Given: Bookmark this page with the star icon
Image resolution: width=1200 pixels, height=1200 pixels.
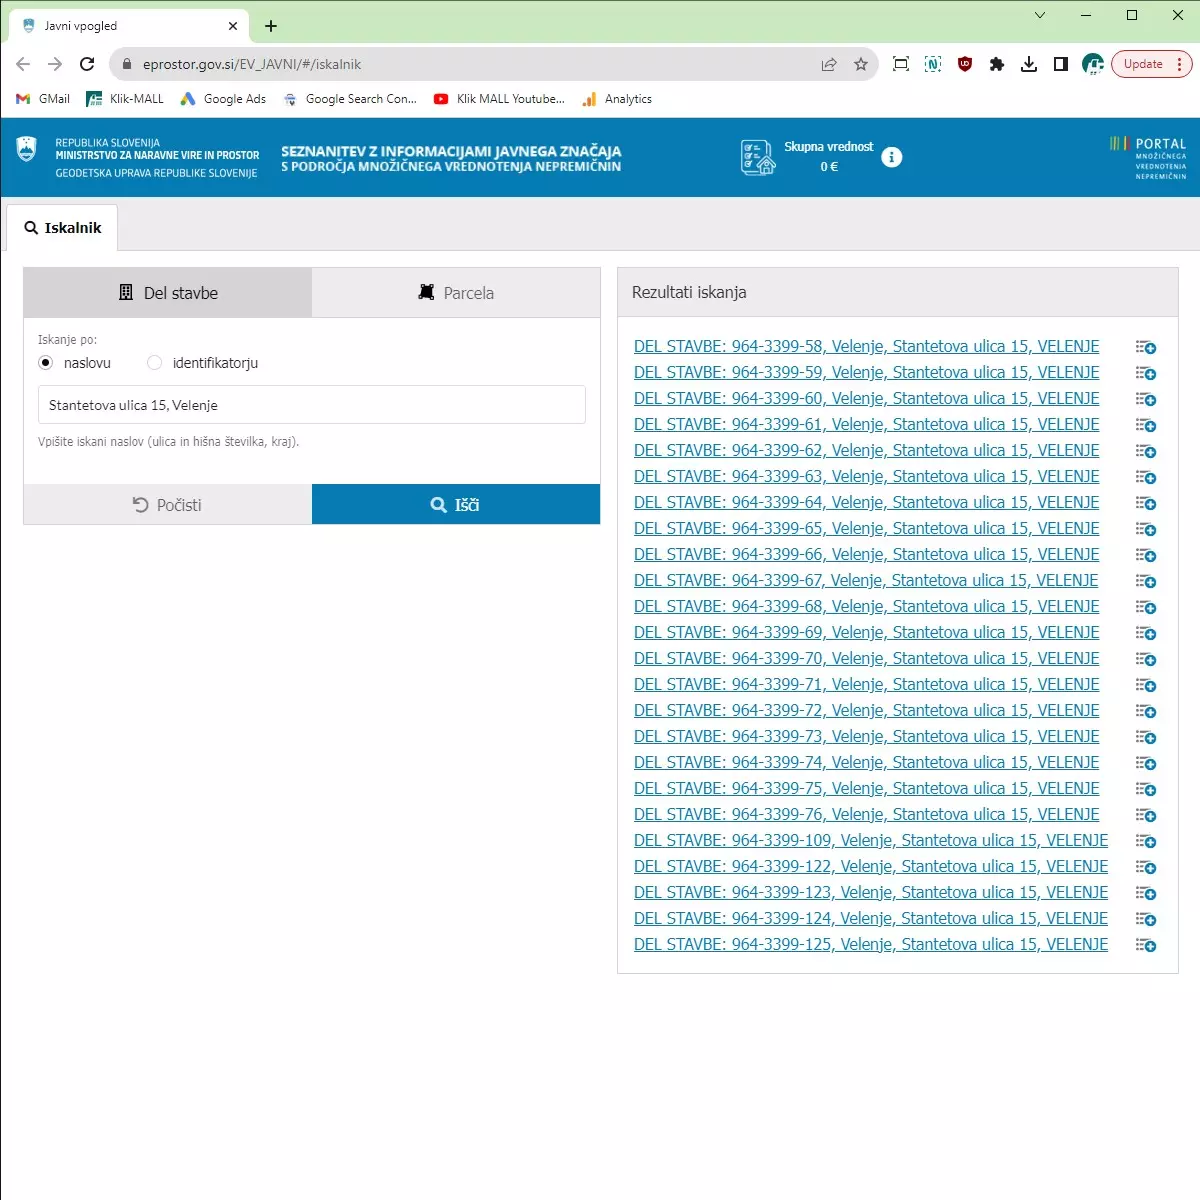Looking at the screenshot, I should [861, 64].
